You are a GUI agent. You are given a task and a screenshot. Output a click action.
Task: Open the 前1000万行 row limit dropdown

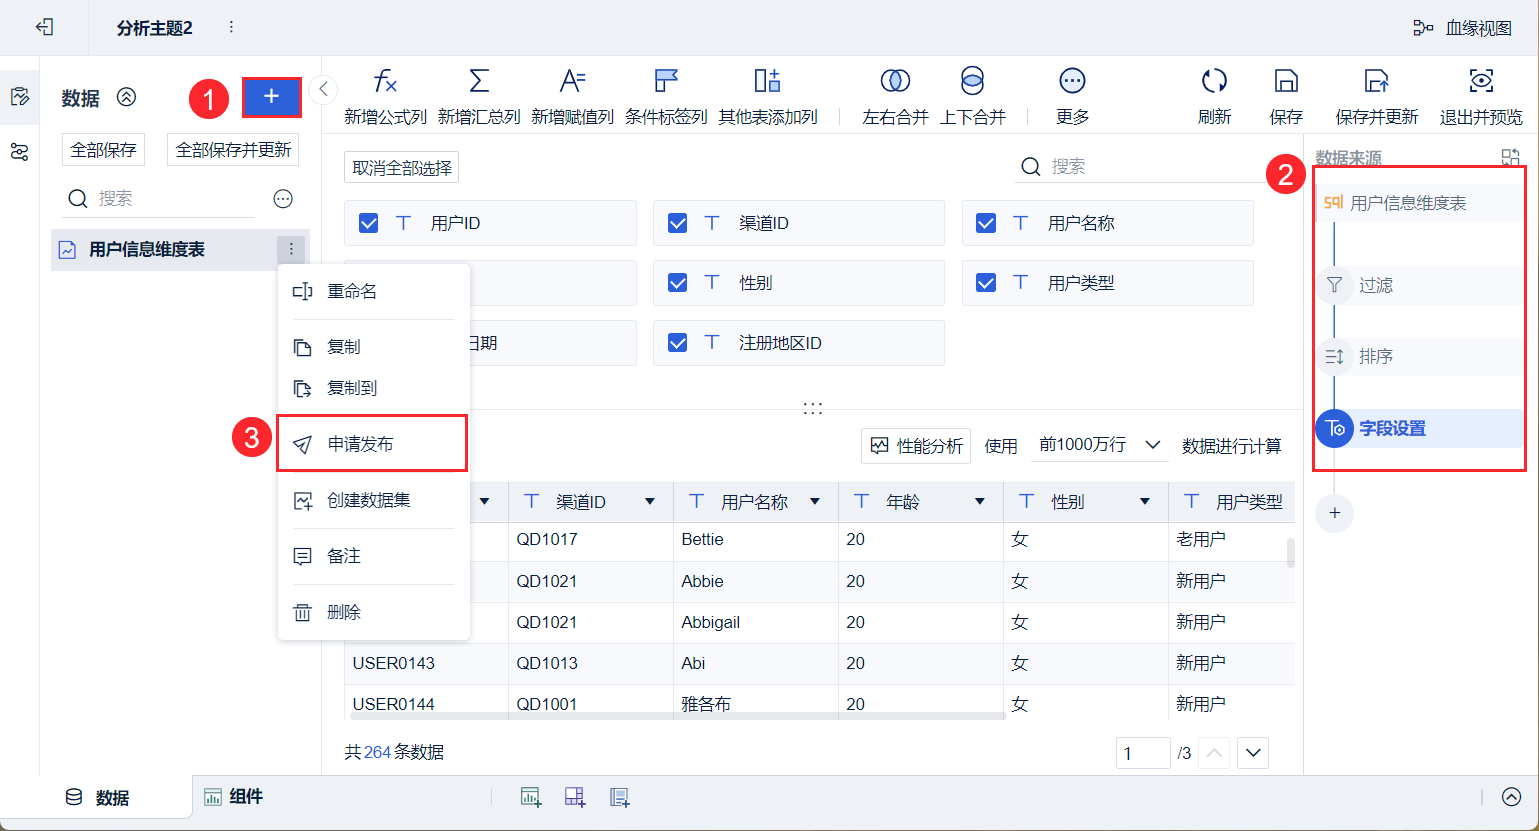(x=1099, y=445)
